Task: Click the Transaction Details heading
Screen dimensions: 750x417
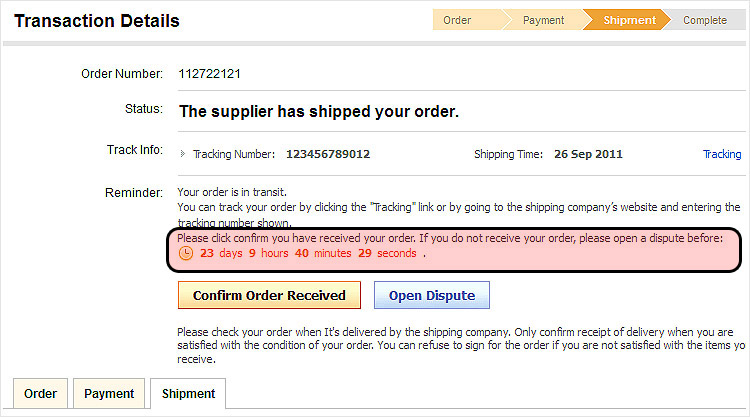Action: click(97, 20)
